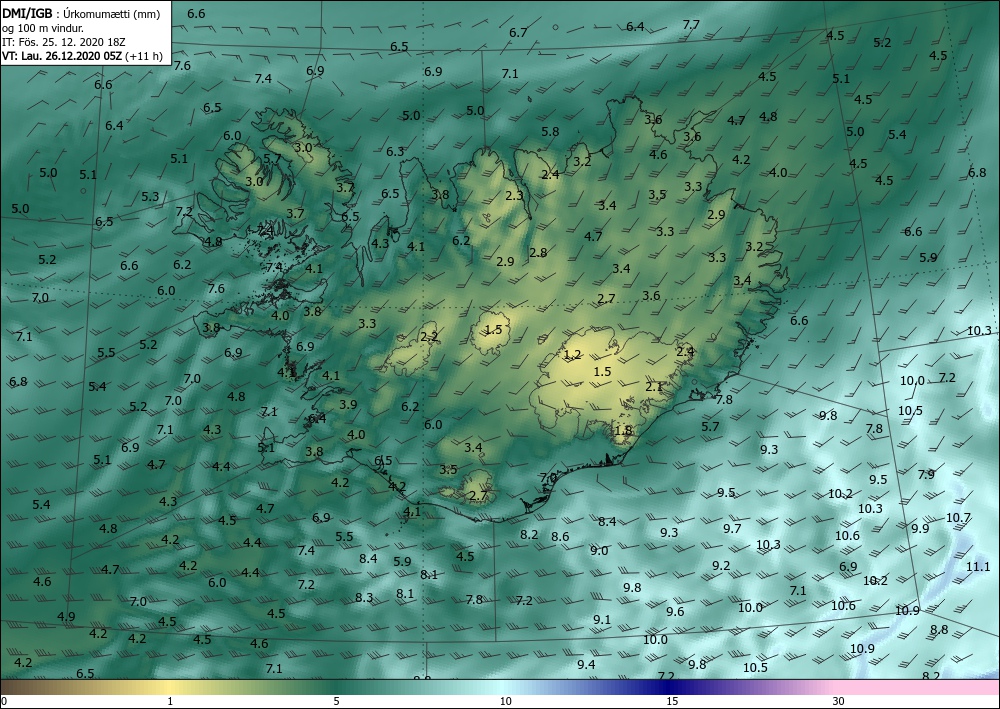Click the '1.8' value near the south coast

(x=623, y=430)
